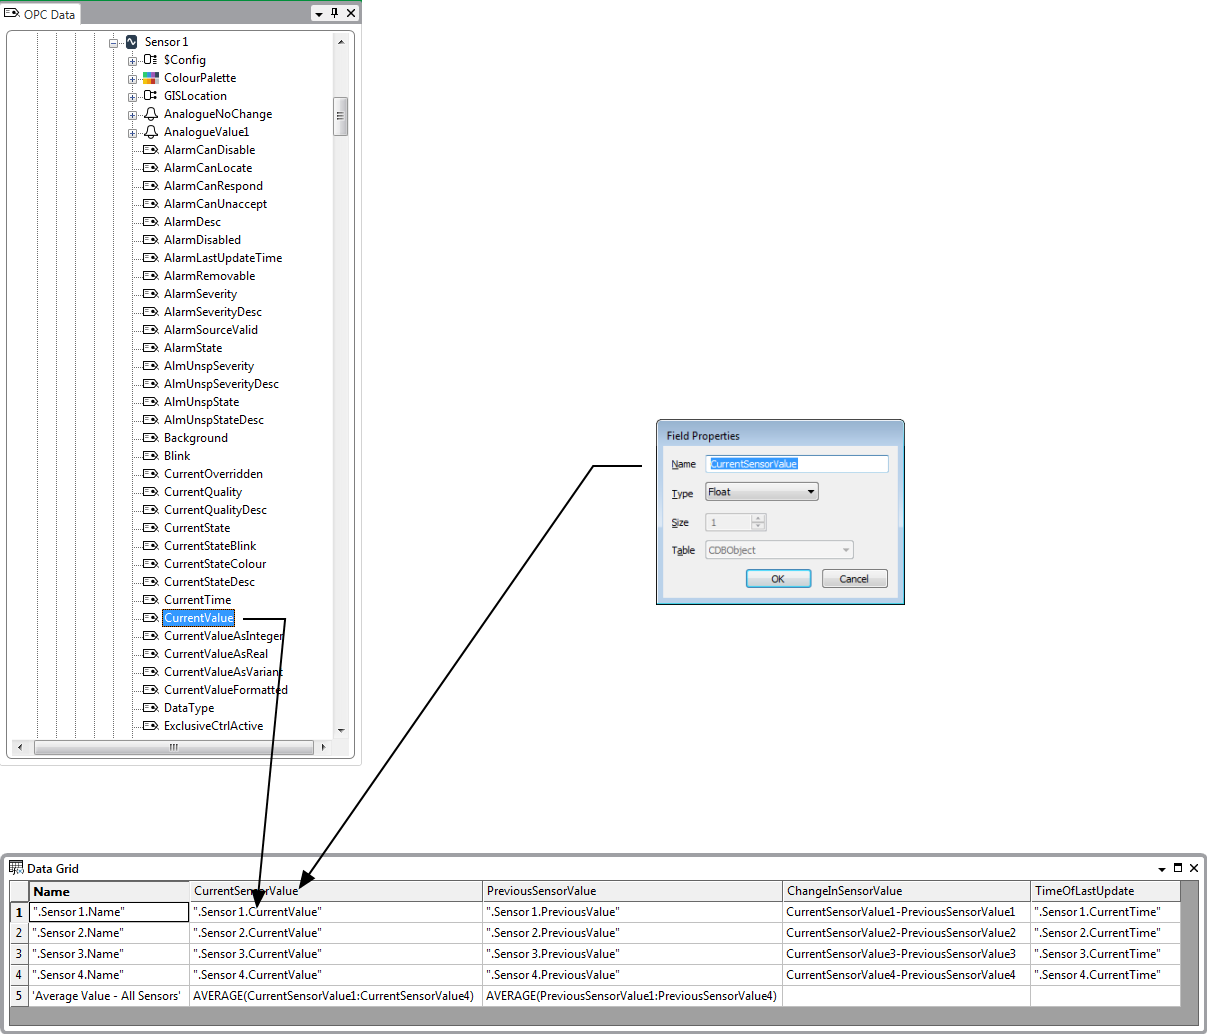Select the CurrentValue tag in tree
The width and height of the screenshot is (1207, 1034).
click(199, 618)
